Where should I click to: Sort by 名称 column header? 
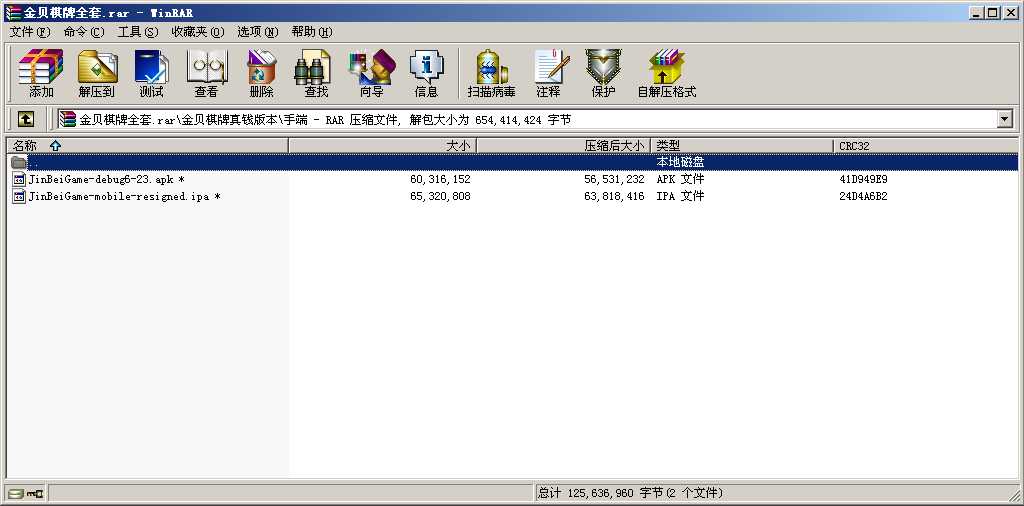tap(148, 146)
